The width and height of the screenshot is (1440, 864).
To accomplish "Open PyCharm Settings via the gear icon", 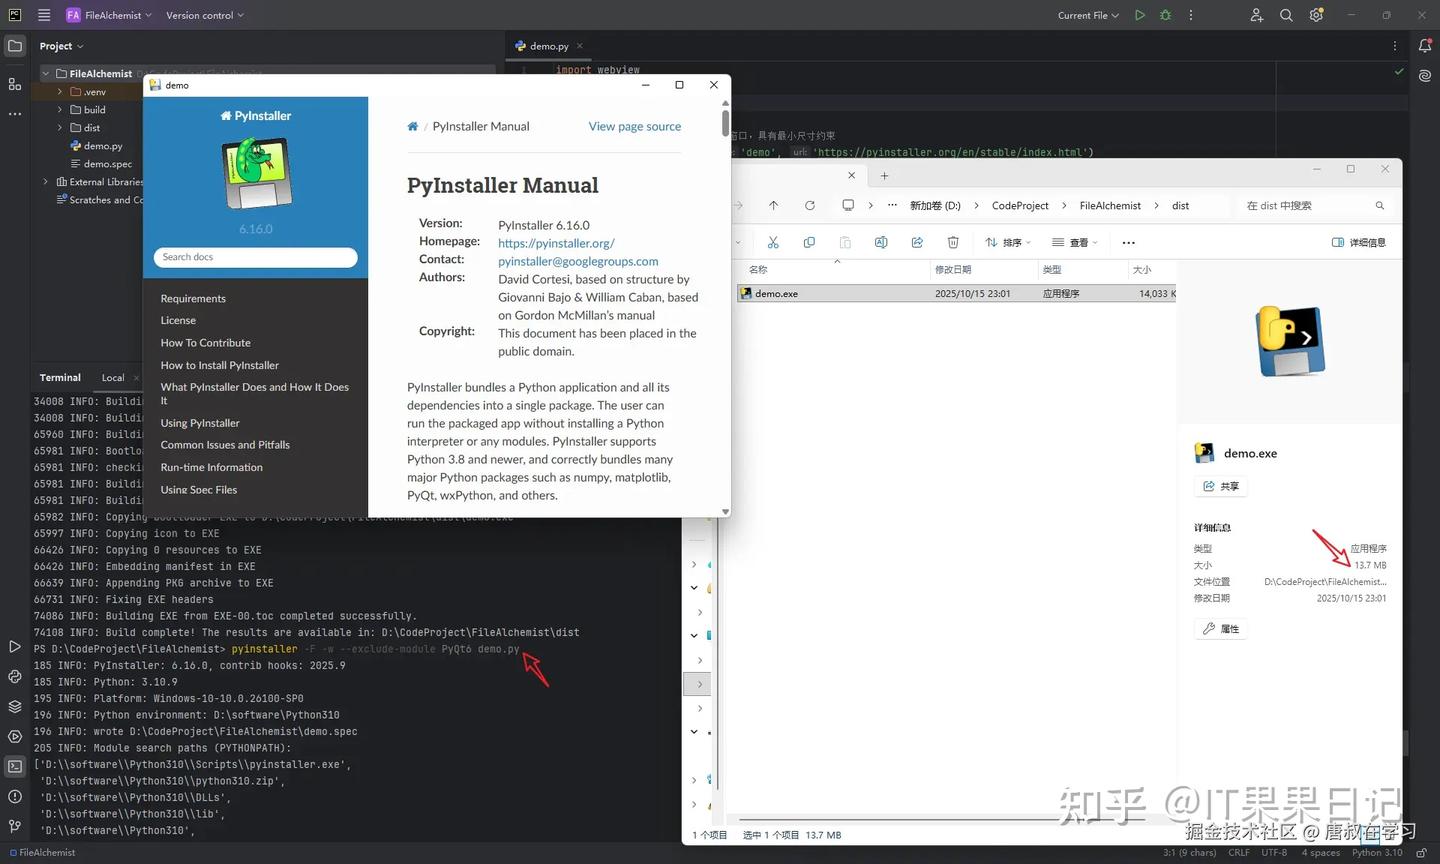I will [1316, 15].
